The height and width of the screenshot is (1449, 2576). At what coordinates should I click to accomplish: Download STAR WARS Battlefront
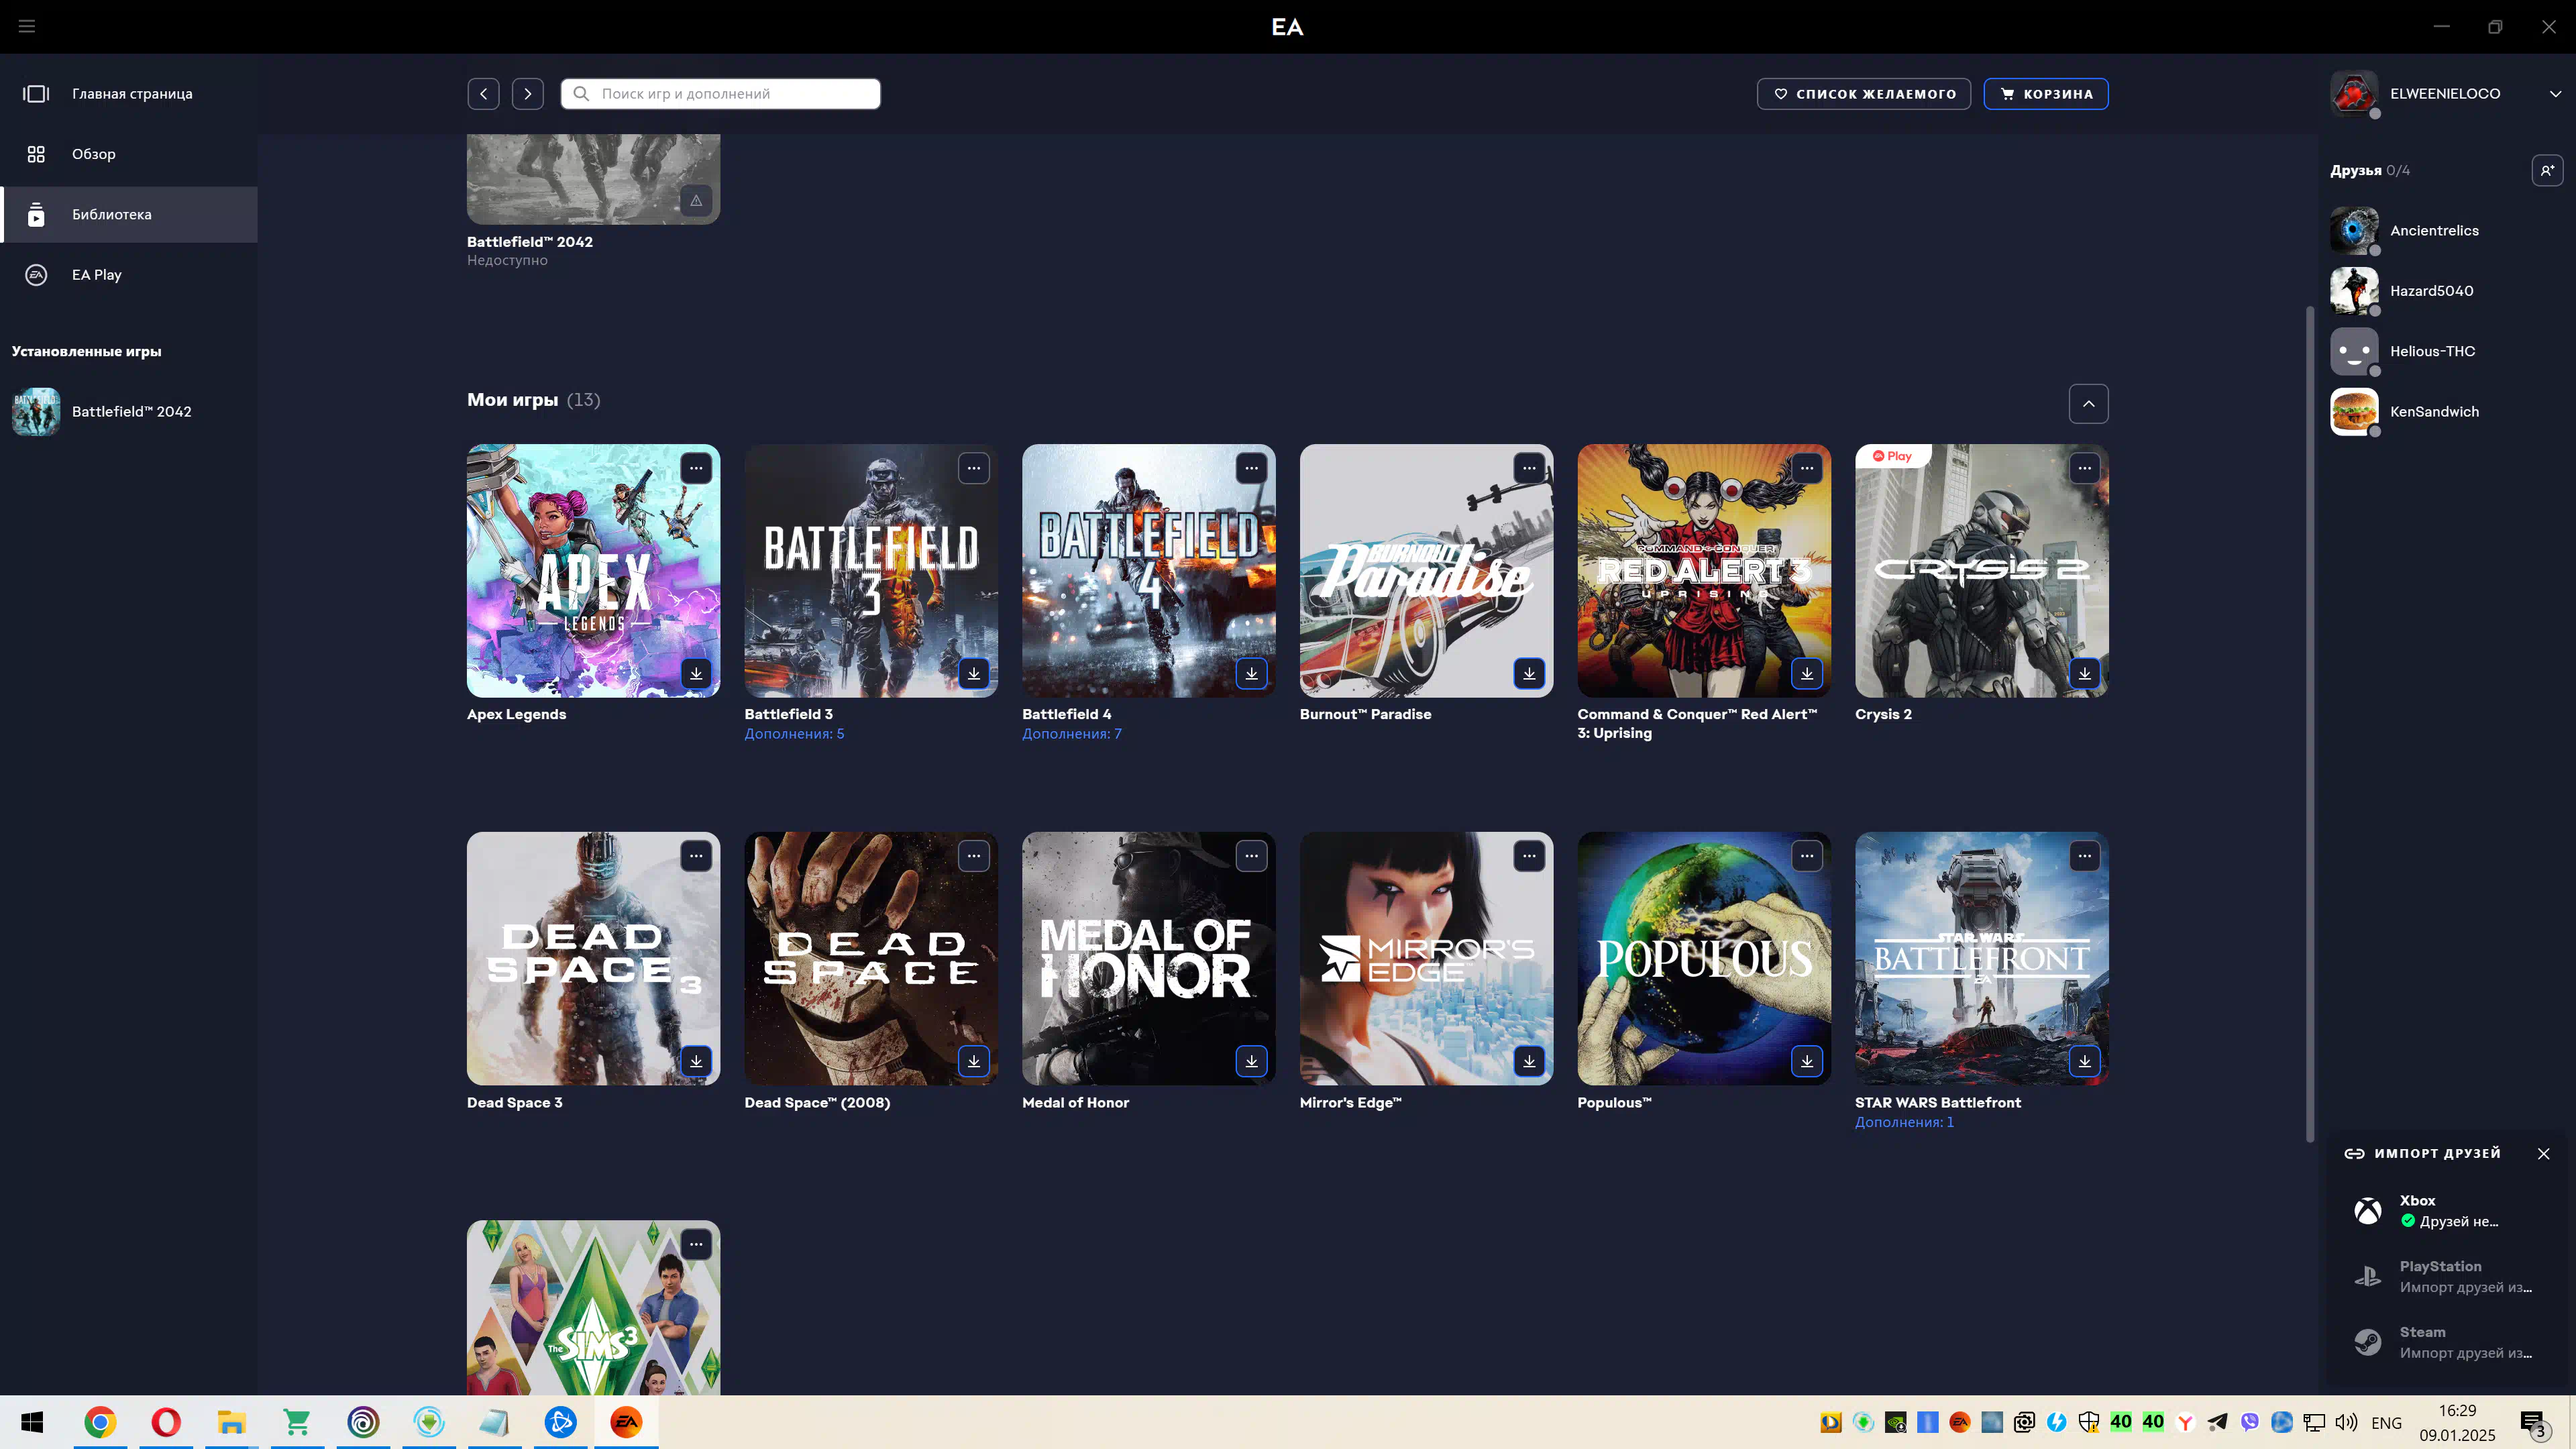[2084, 1061]
